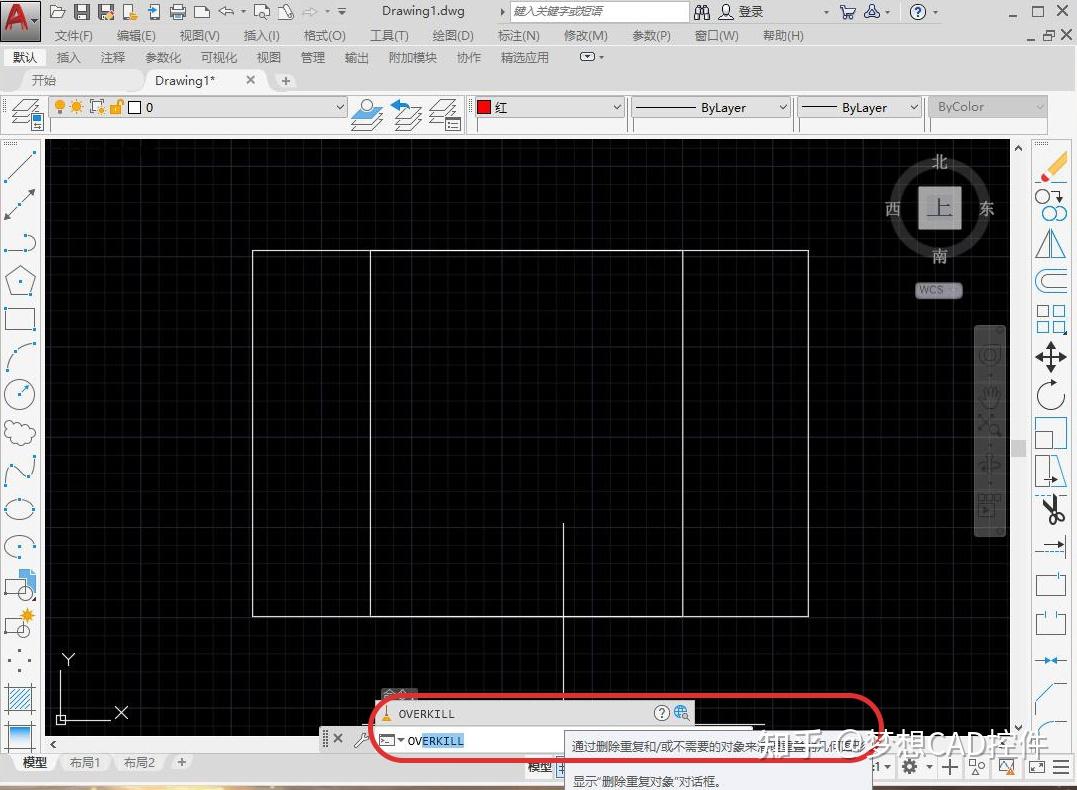Pick the Revision Cloud tool

pos(20,432)
